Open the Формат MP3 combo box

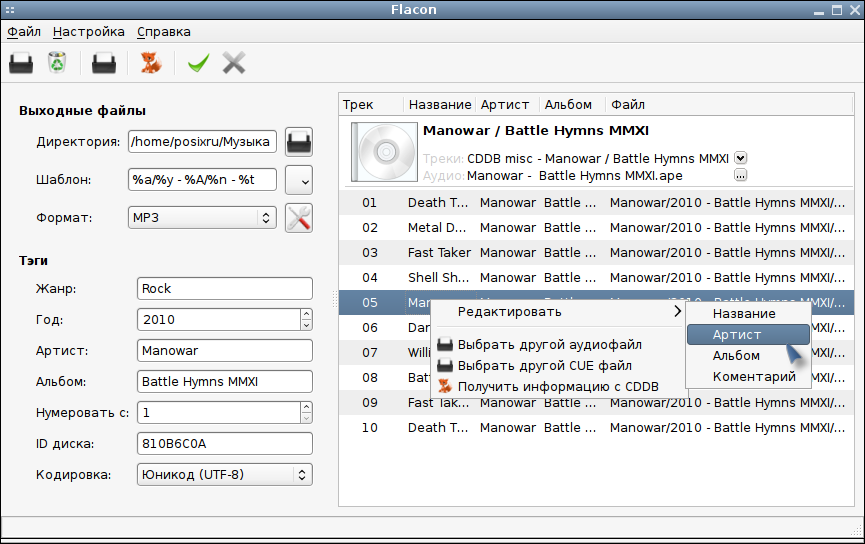coord(202,218)
